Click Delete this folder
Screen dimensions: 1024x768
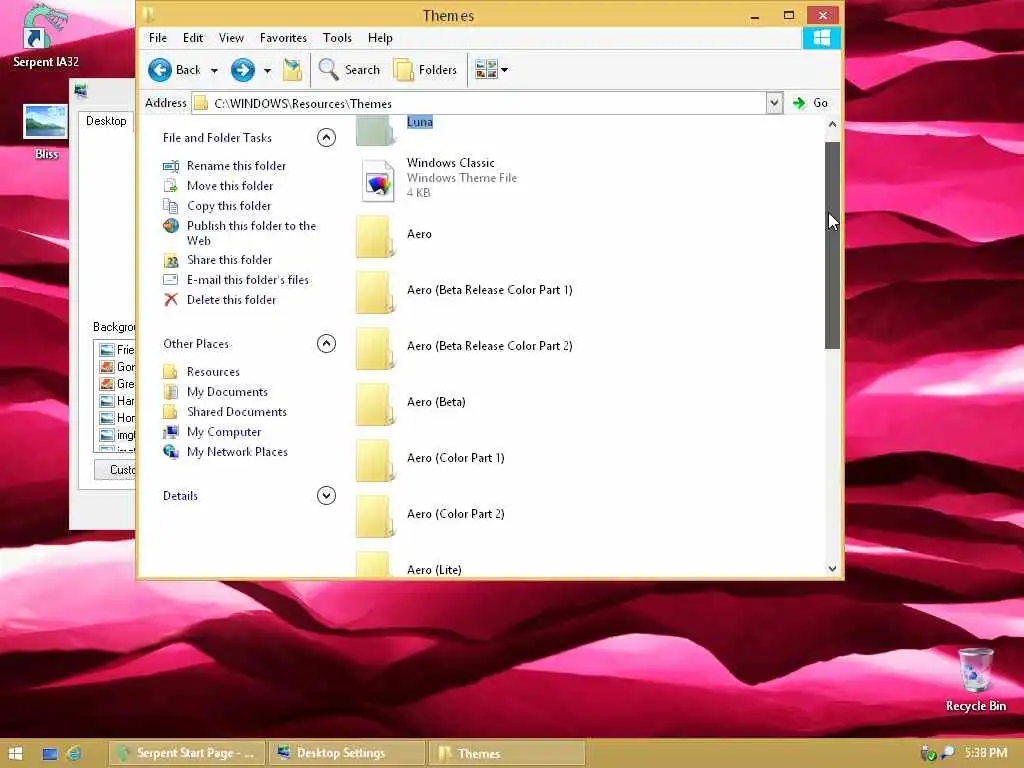[x=231, y=300]
